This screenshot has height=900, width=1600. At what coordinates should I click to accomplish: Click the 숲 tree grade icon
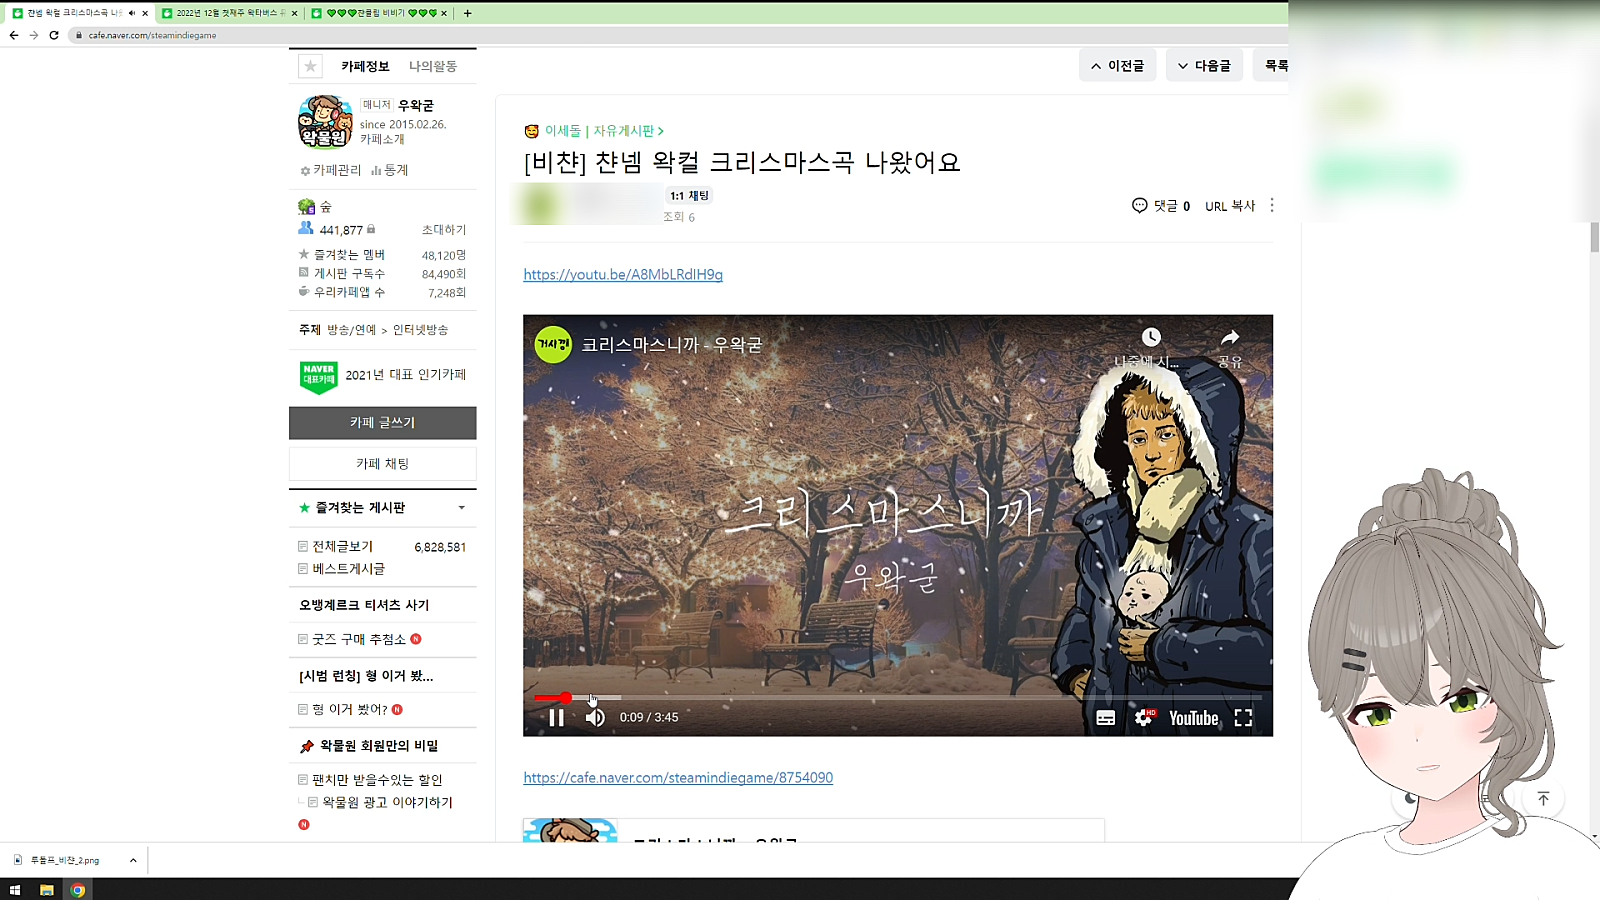[307, 206]
